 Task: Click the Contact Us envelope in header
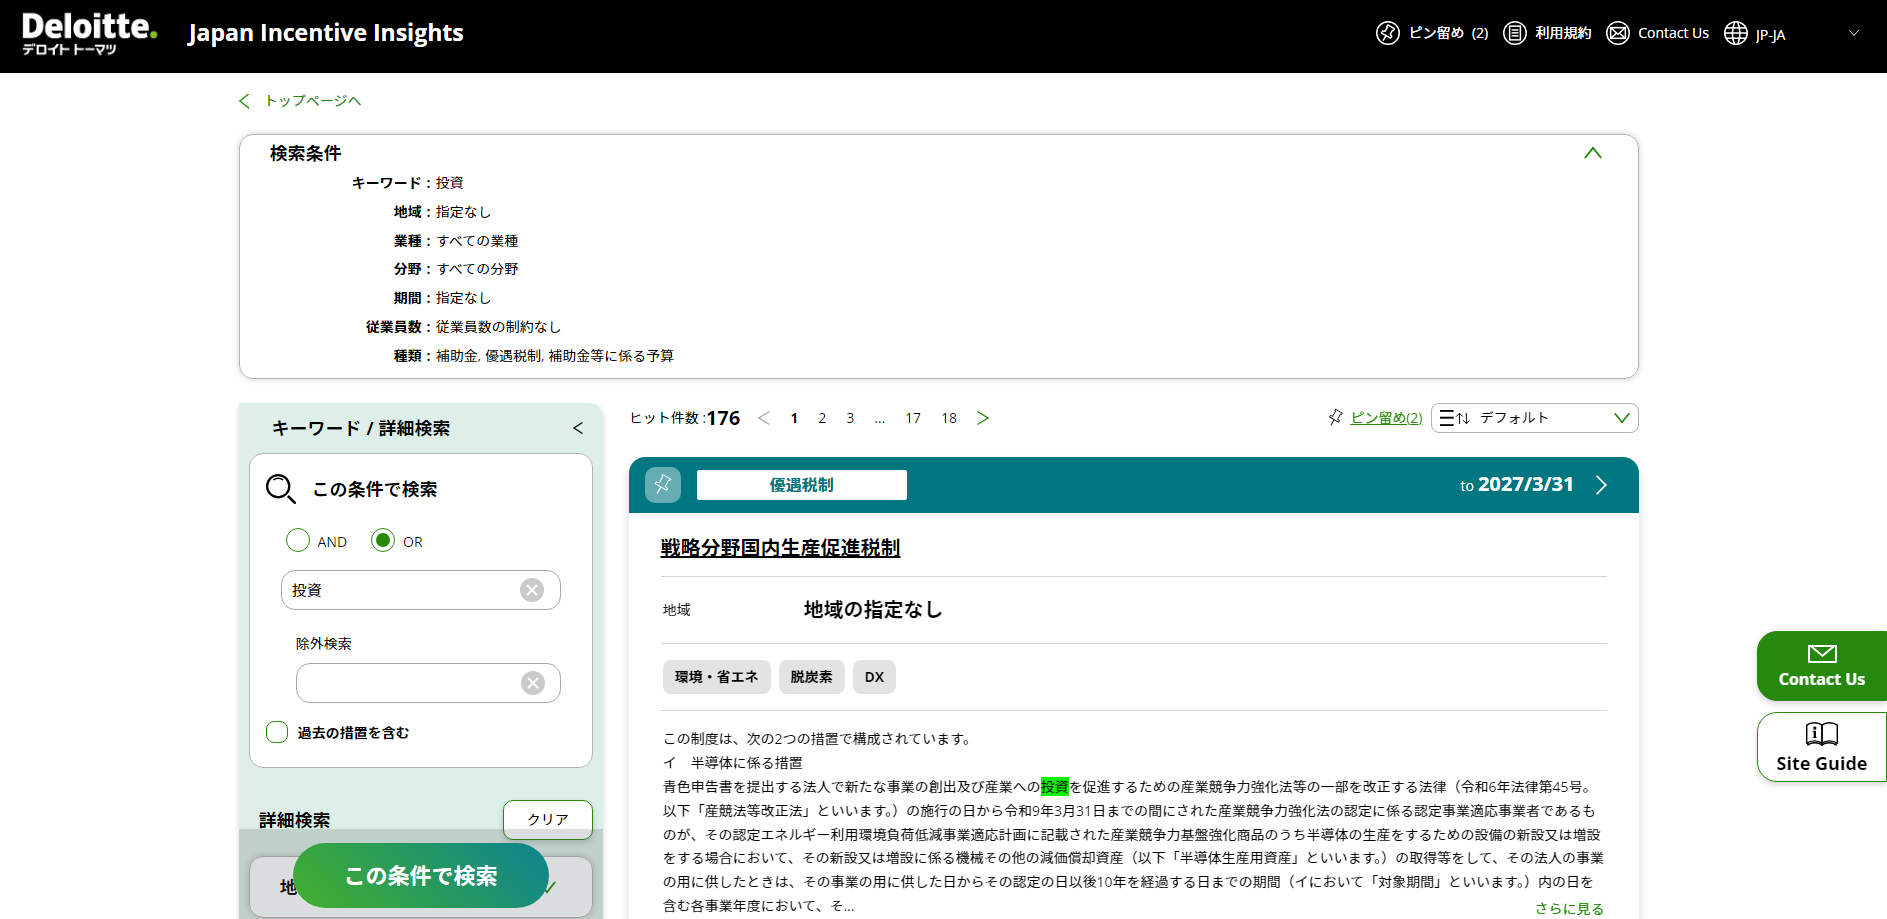(x=1617, y=33)
